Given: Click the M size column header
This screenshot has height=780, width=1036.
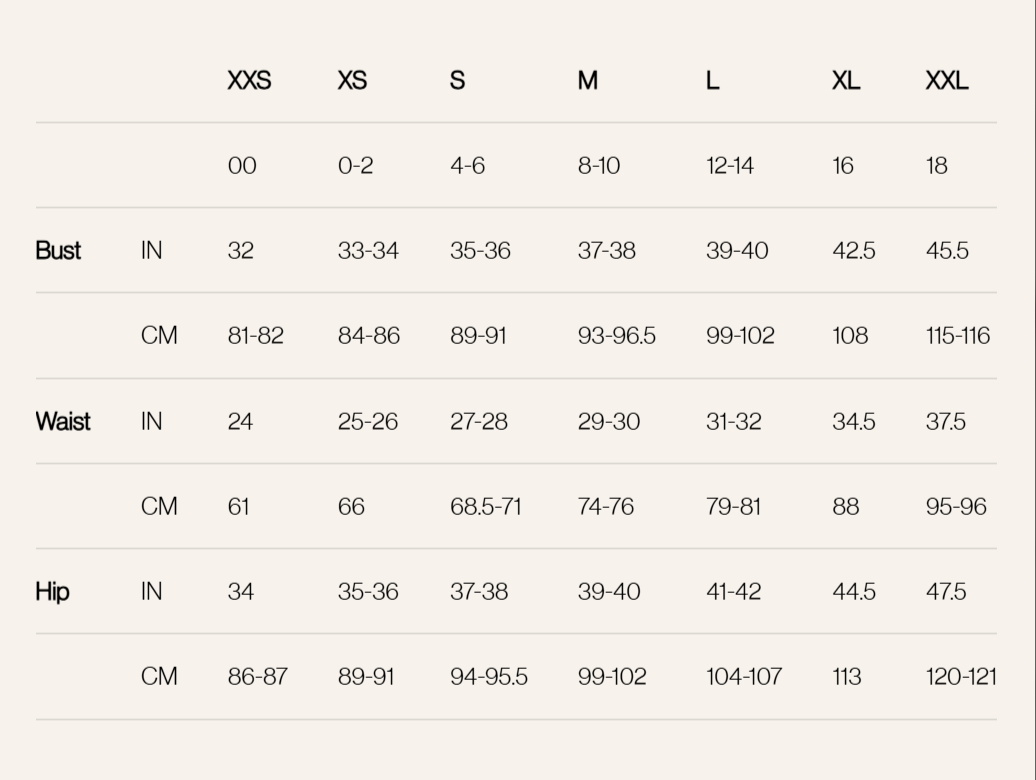Looking at the screenshot, I should [x=588, y=81].
